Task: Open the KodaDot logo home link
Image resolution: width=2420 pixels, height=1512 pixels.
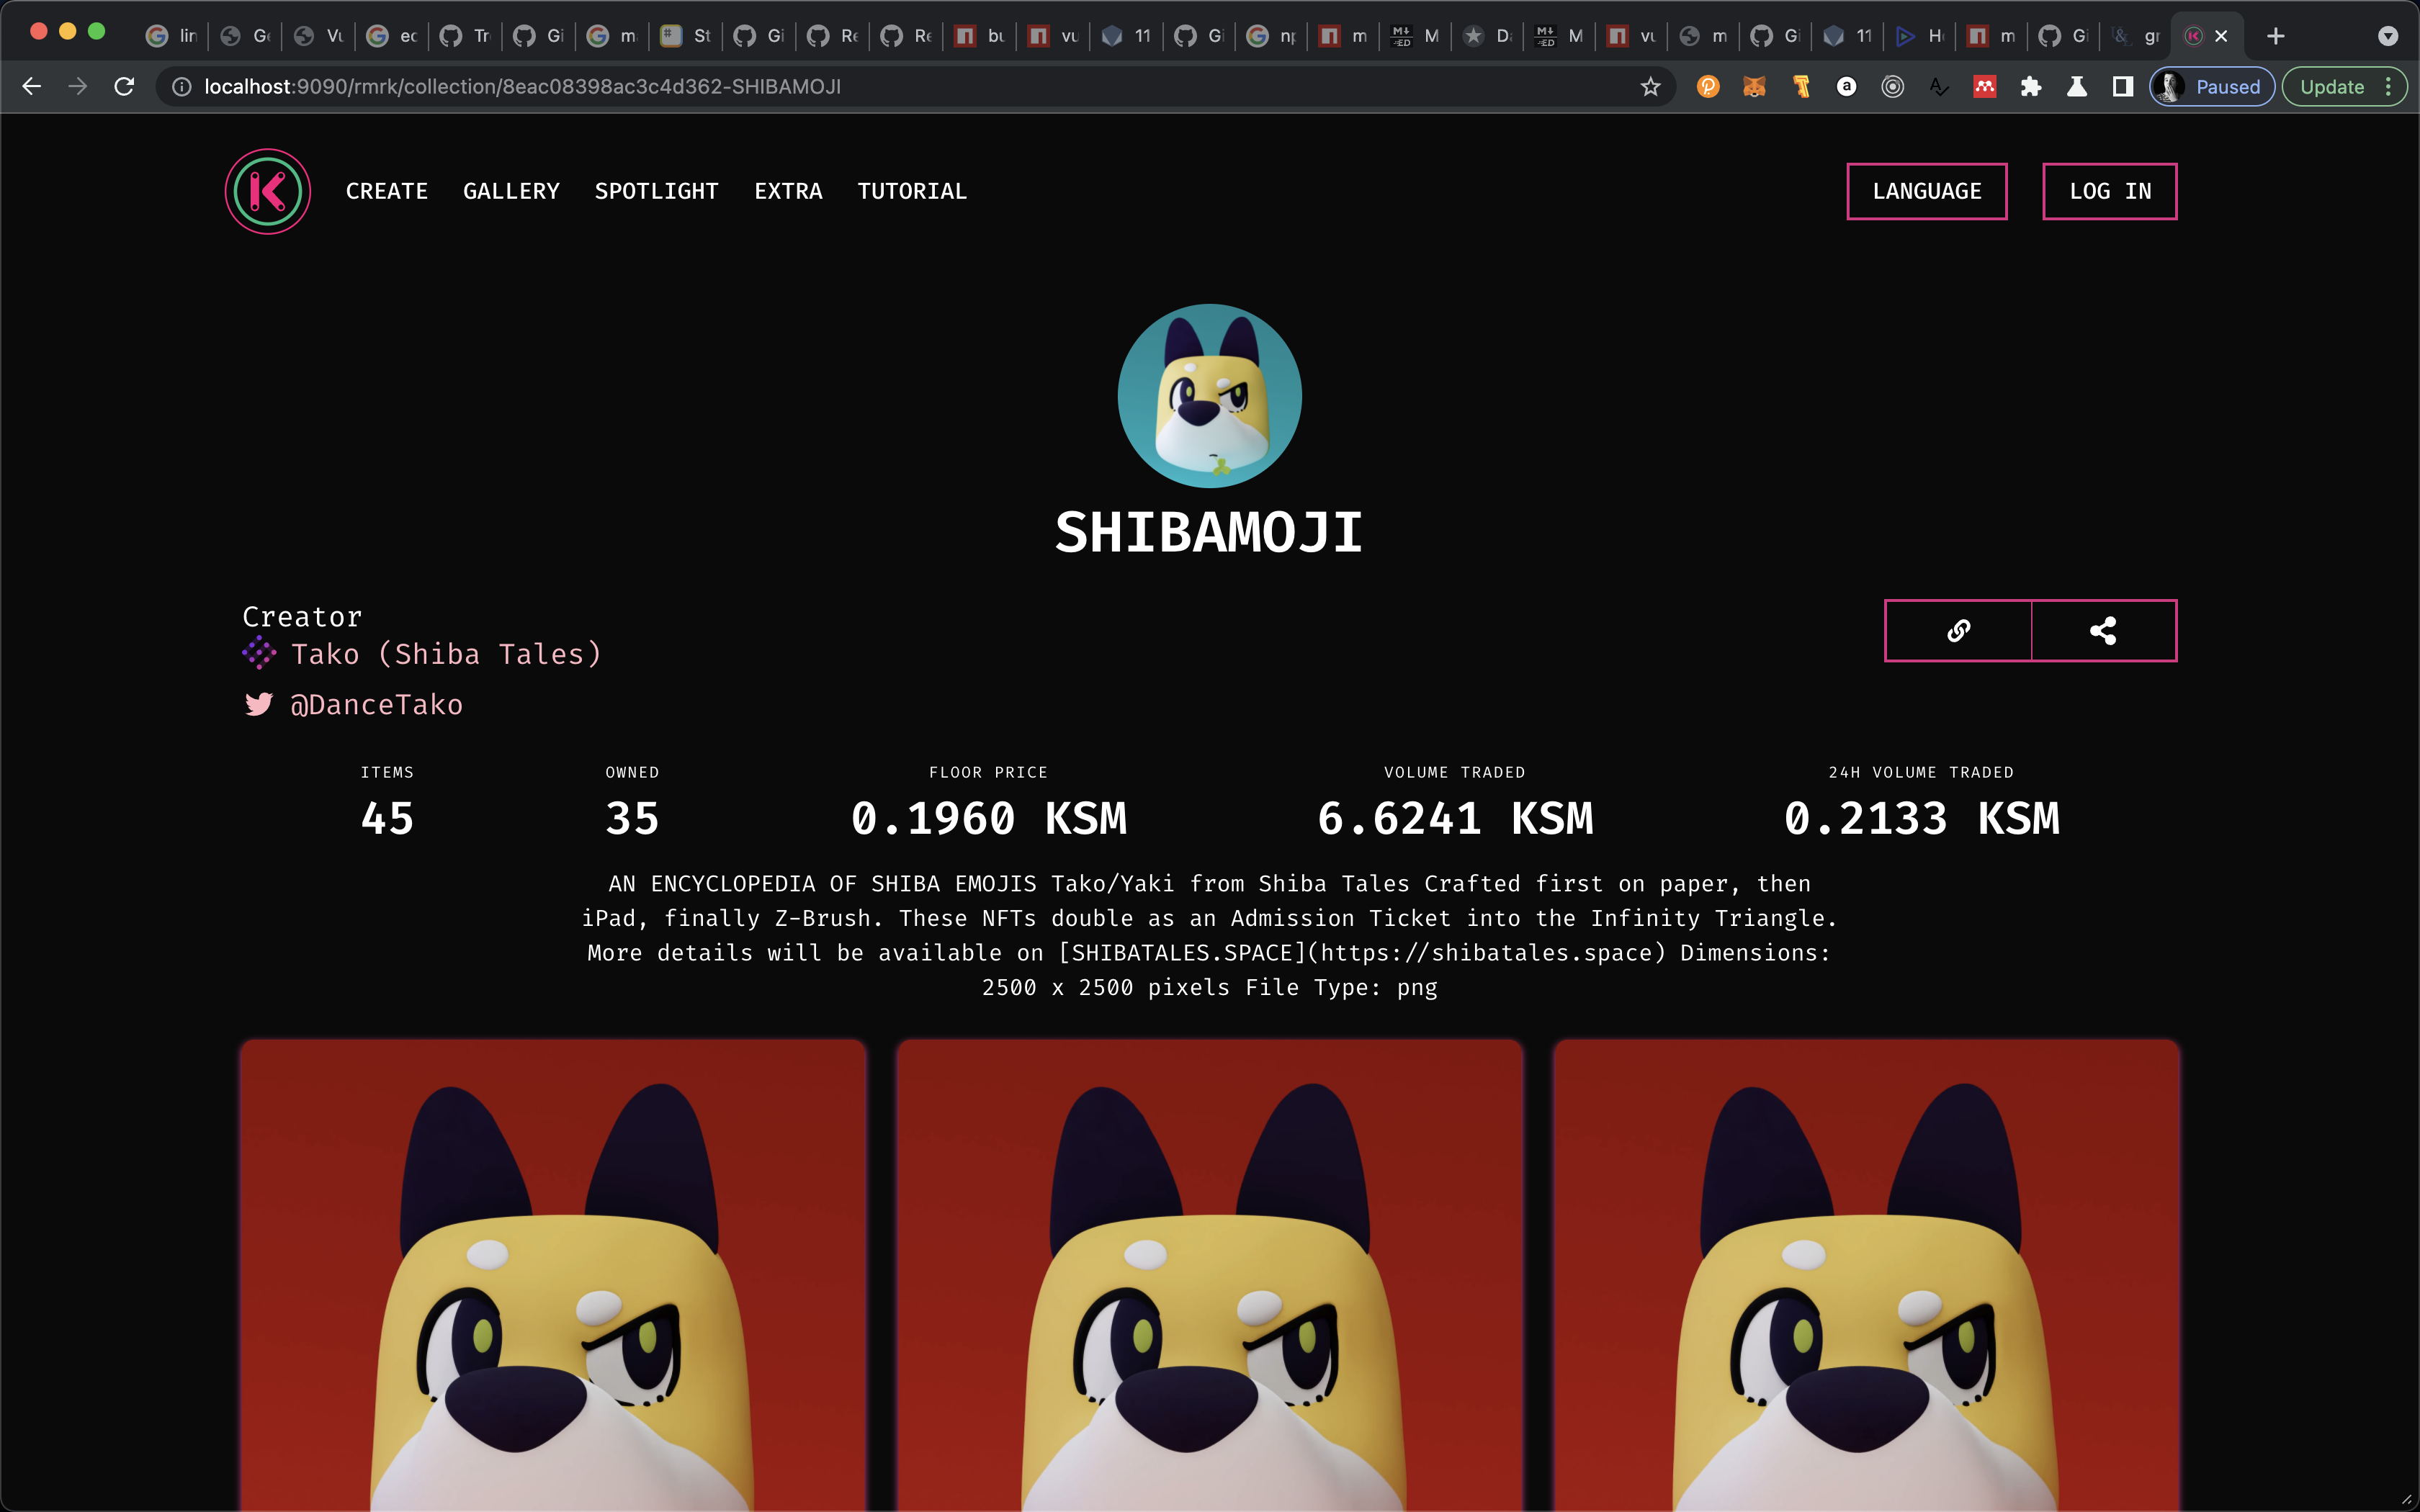Action: coord(267,191)
